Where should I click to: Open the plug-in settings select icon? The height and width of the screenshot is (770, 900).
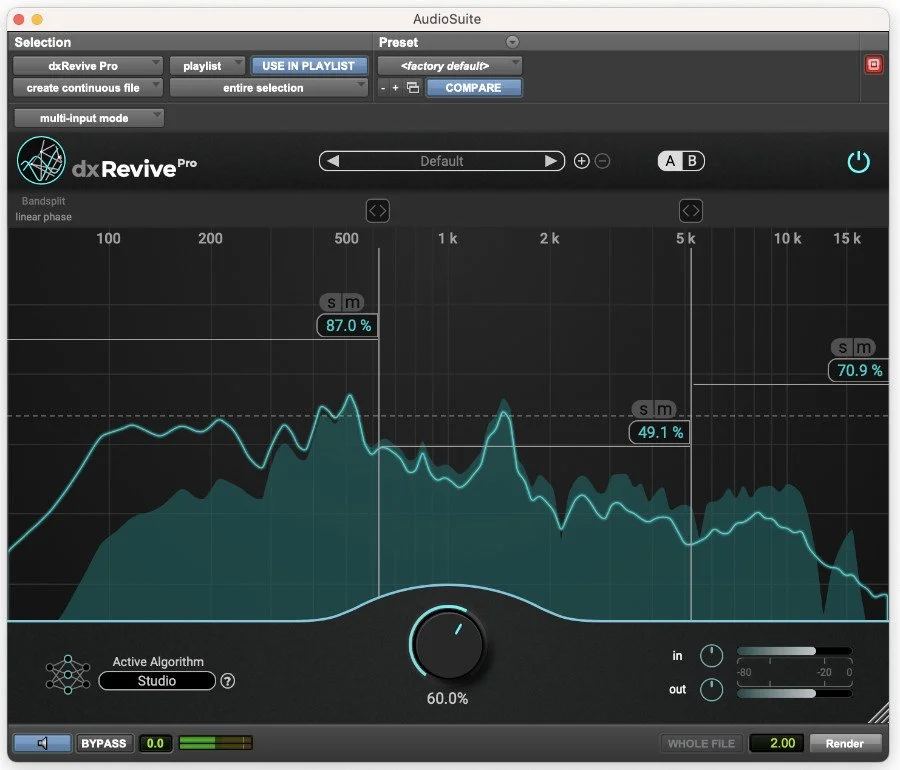[413, 88]
